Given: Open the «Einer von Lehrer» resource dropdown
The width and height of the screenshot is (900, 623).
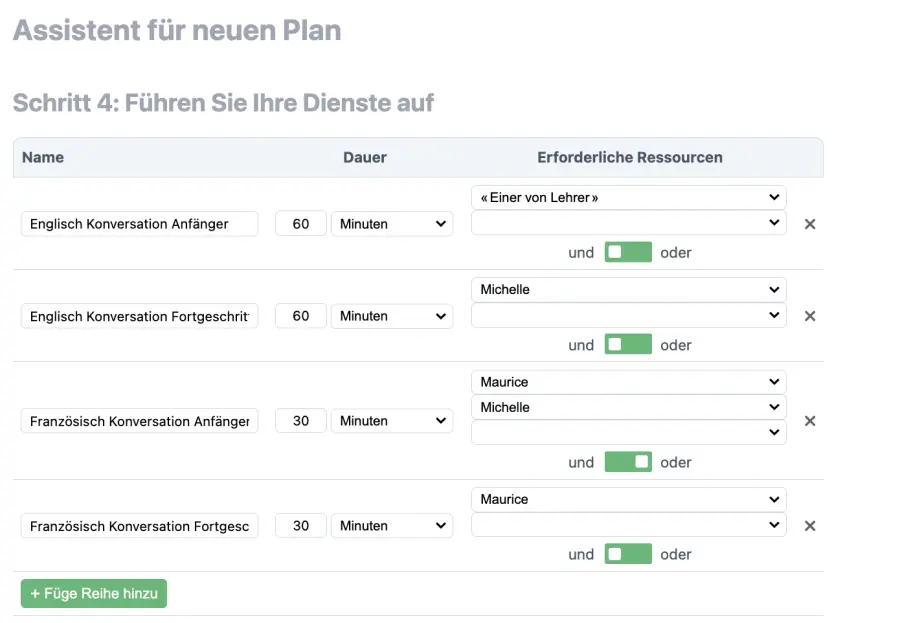Looking at the screenshot, I should (628, 197).
